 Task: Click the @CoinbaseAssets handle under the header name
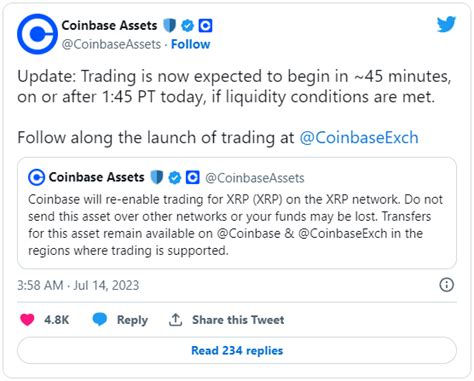(111, 44)
